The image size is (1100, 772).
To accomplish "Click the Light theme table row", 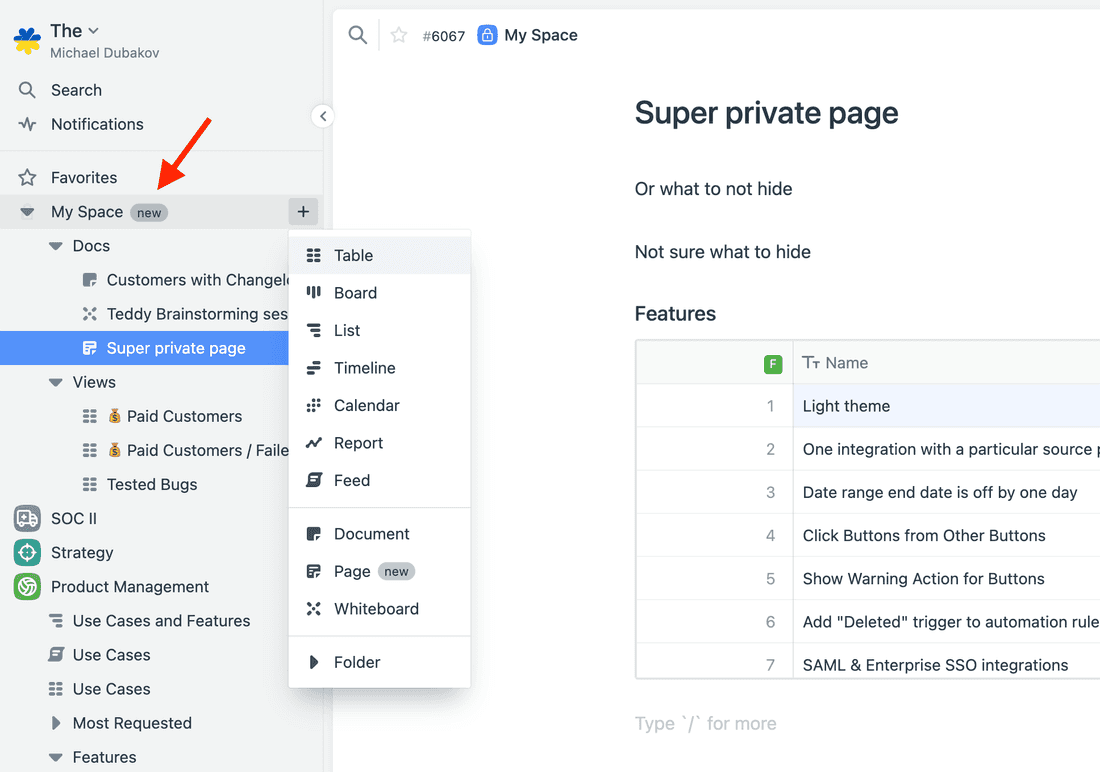I will tap(846, 406).
